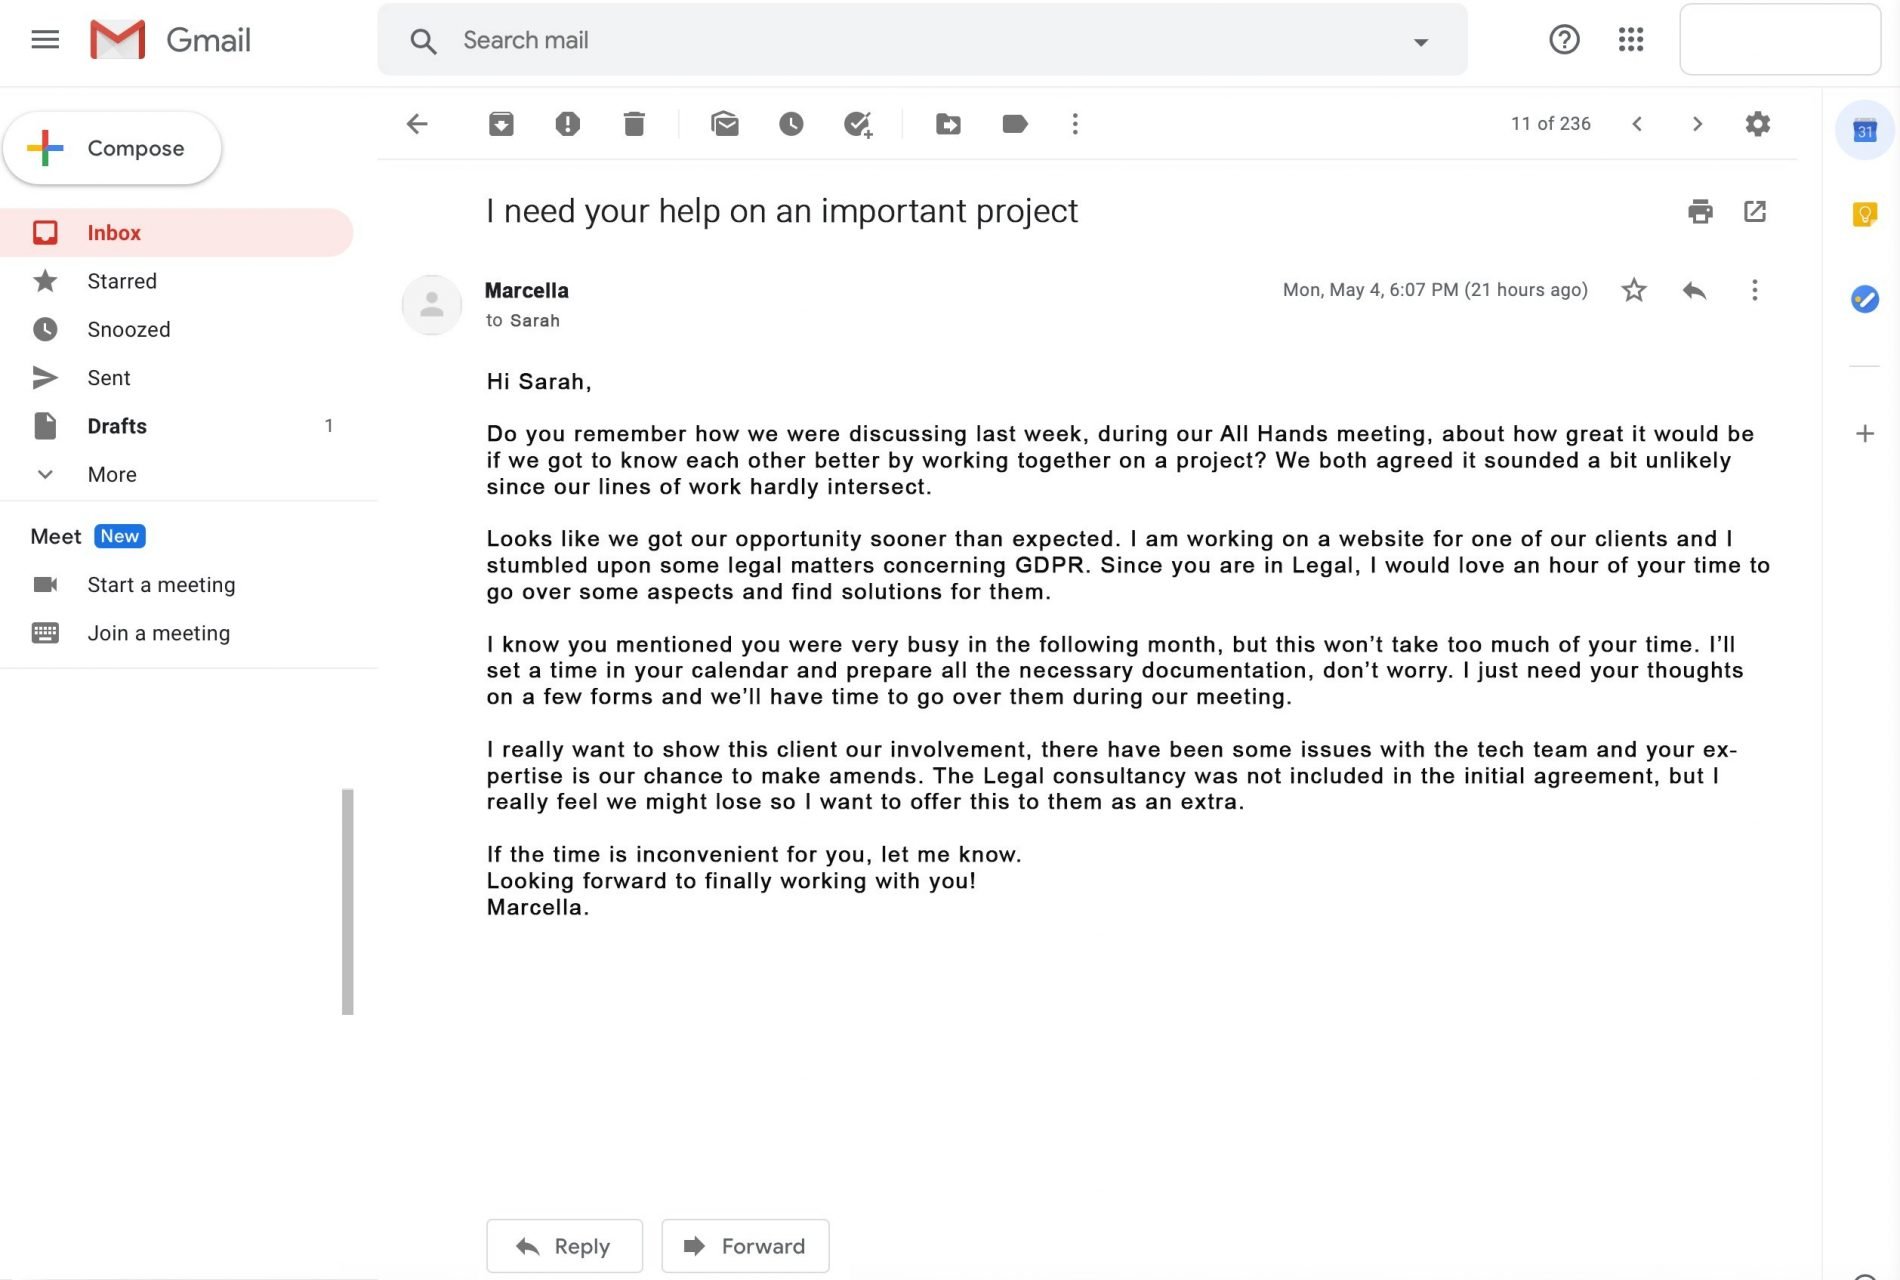Snooze this email

pos(791,123)
